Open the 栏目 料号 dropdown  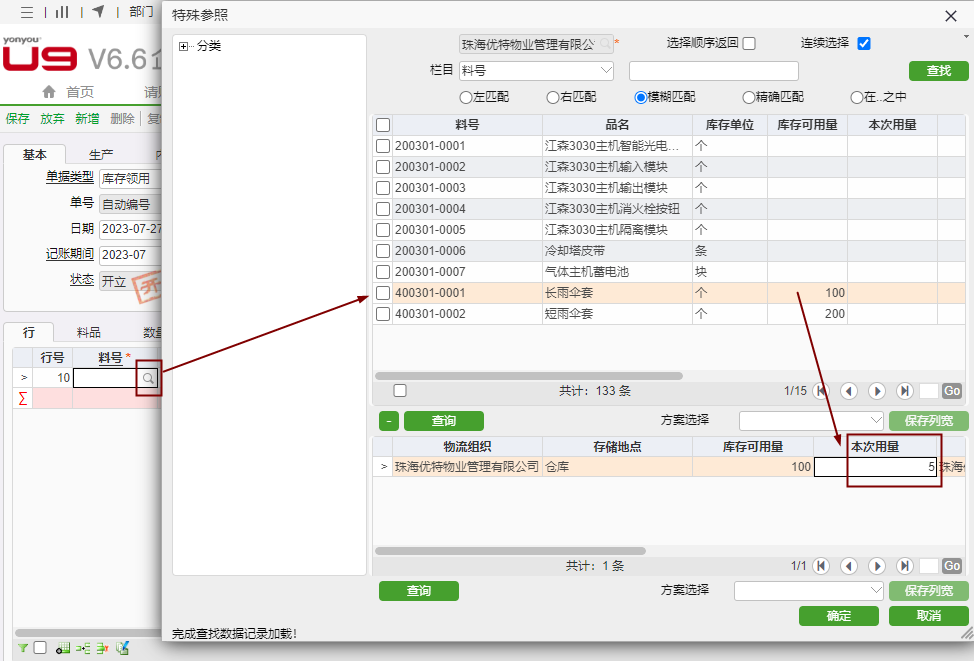click(606, 71)
